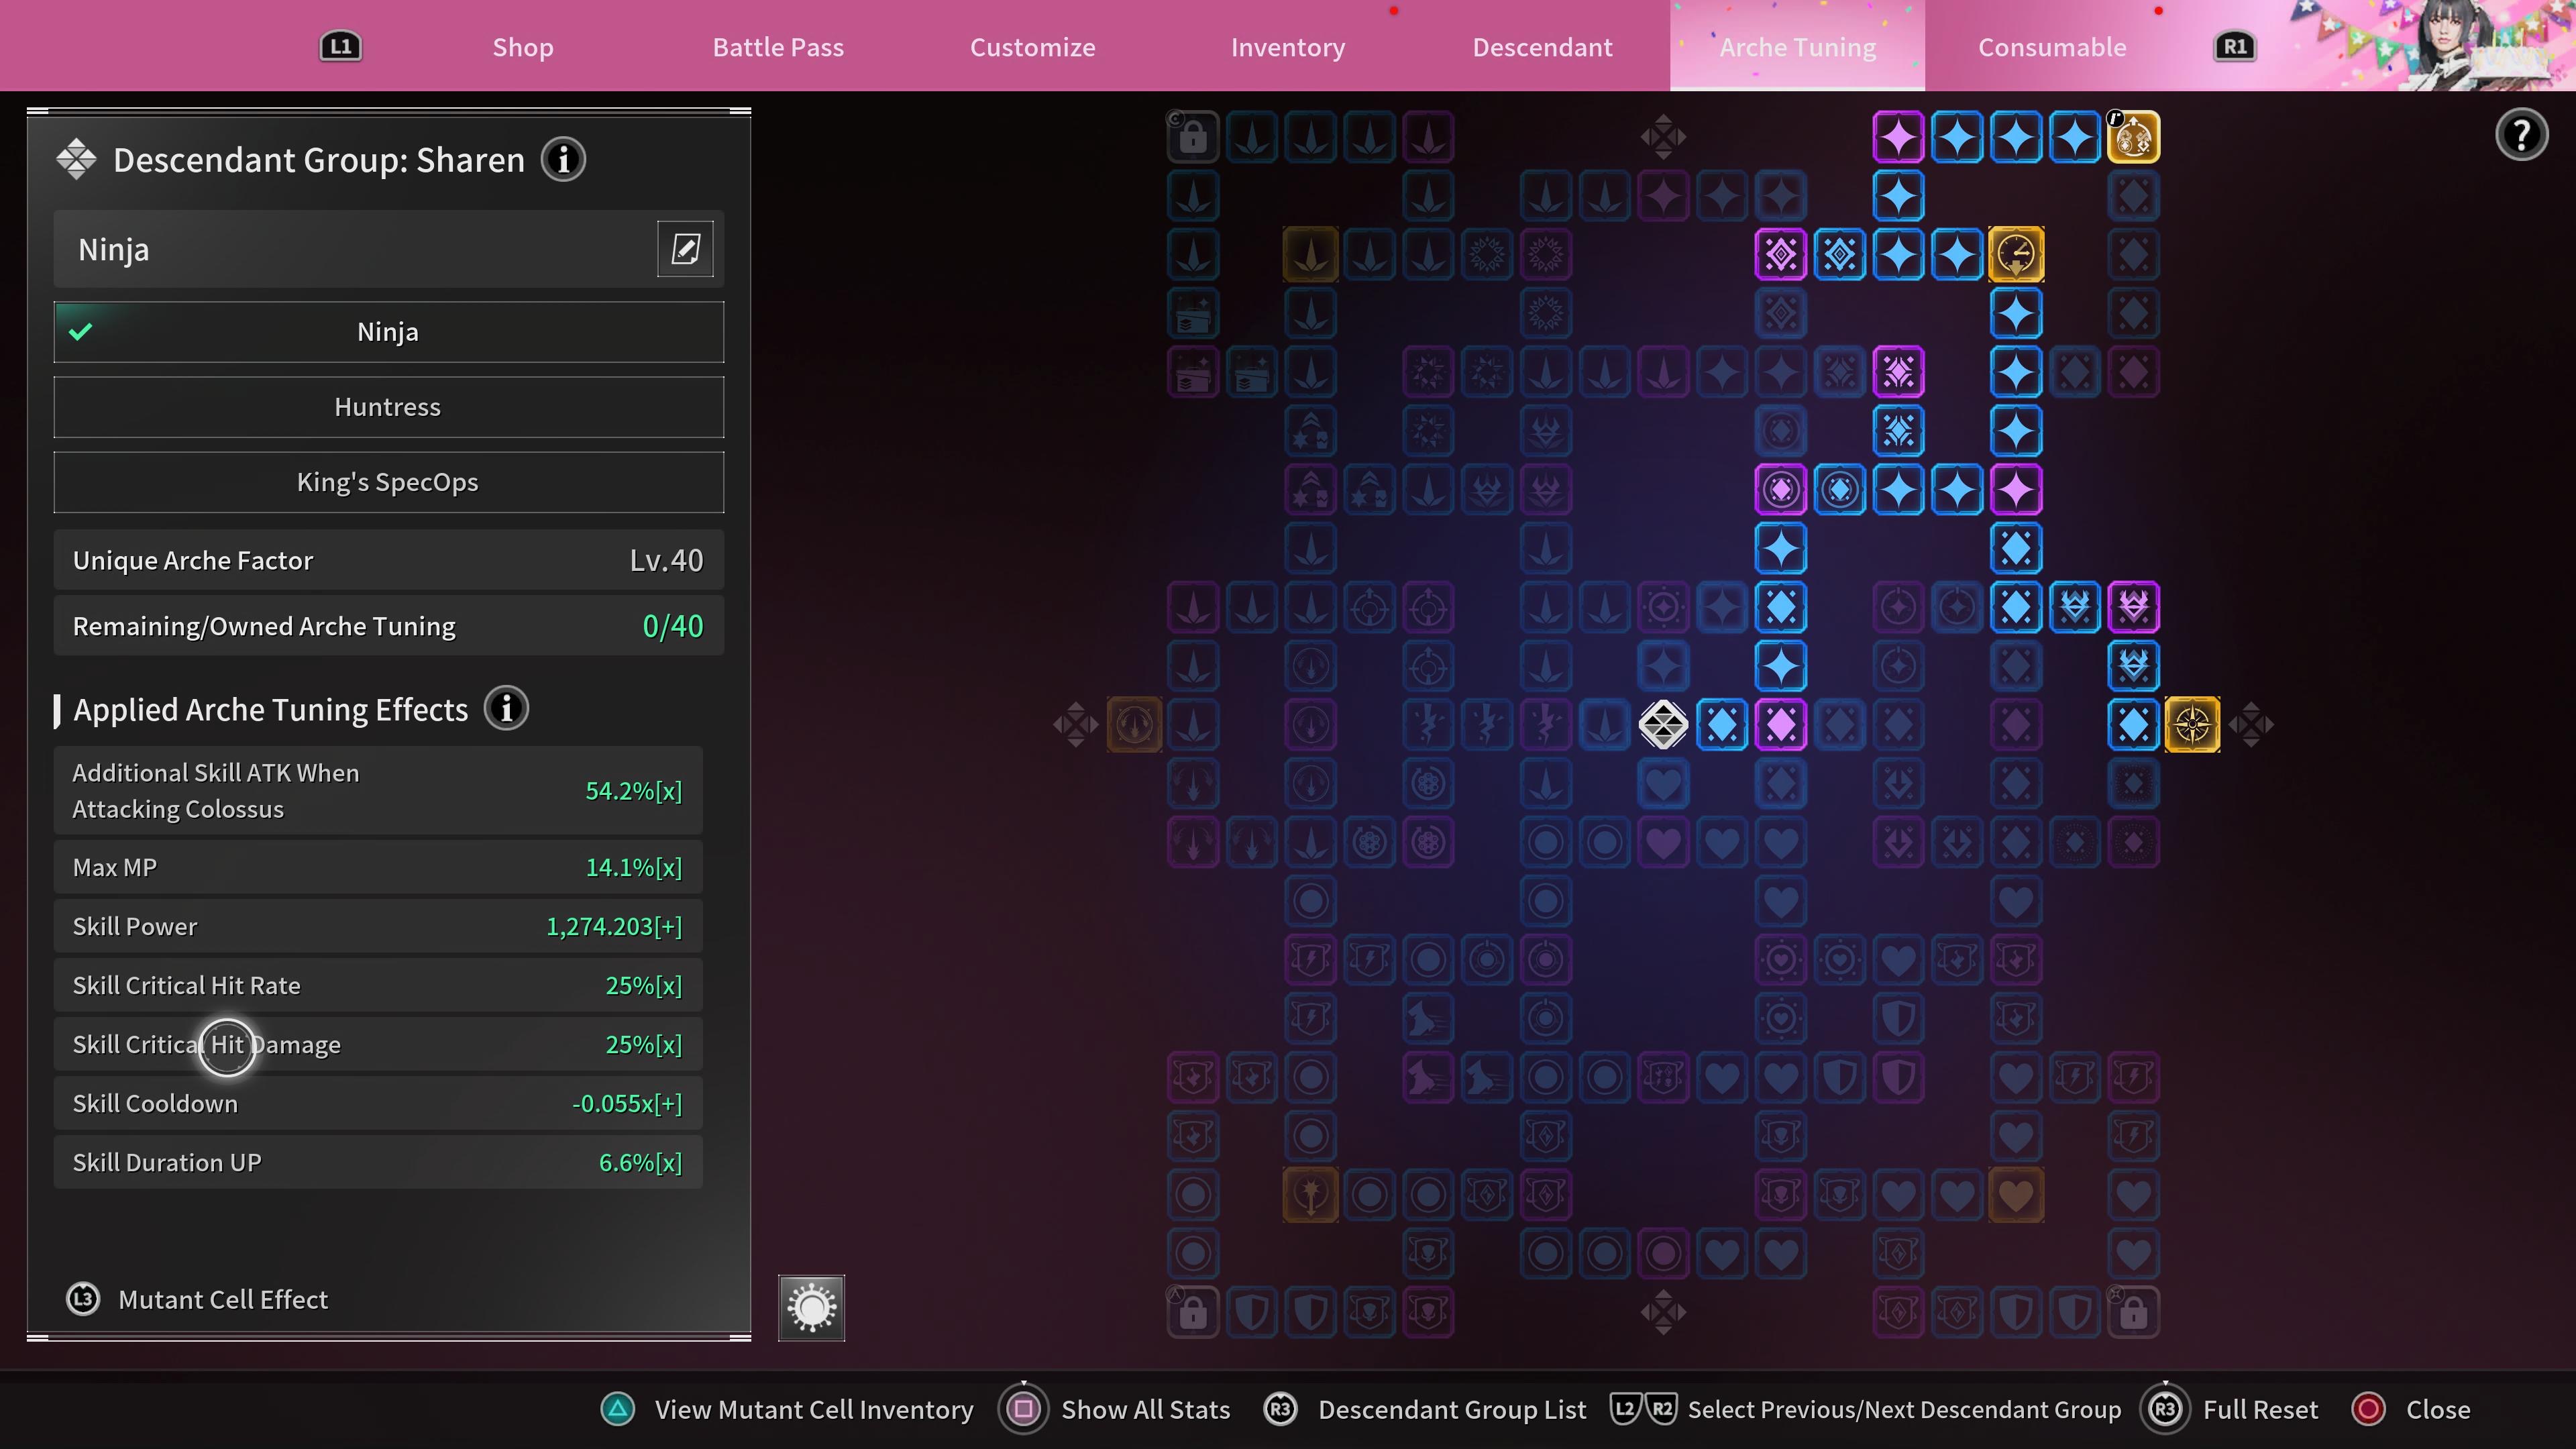Image resolution: width=2576 pixels, height=1449 pixels.
Task: Open the Shop tab
Action: pyautogui.click(x=523, y=47)
